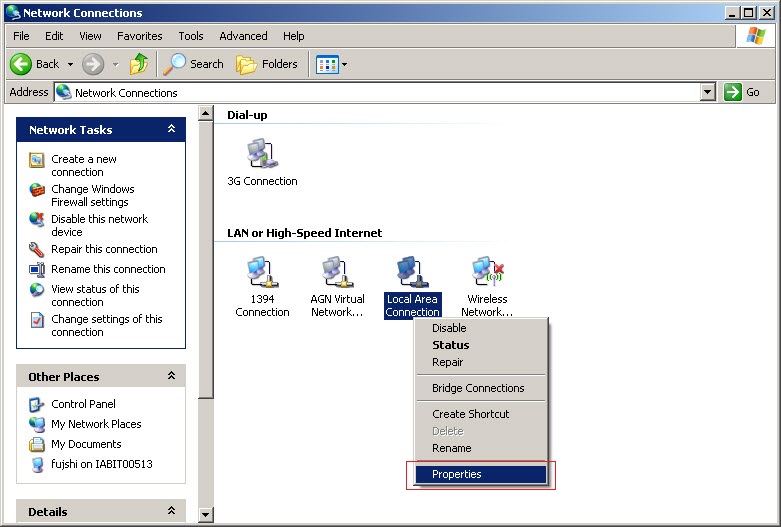Click the View status globe icon
This screenshot has width=781, height=527.
pos(37,289)
